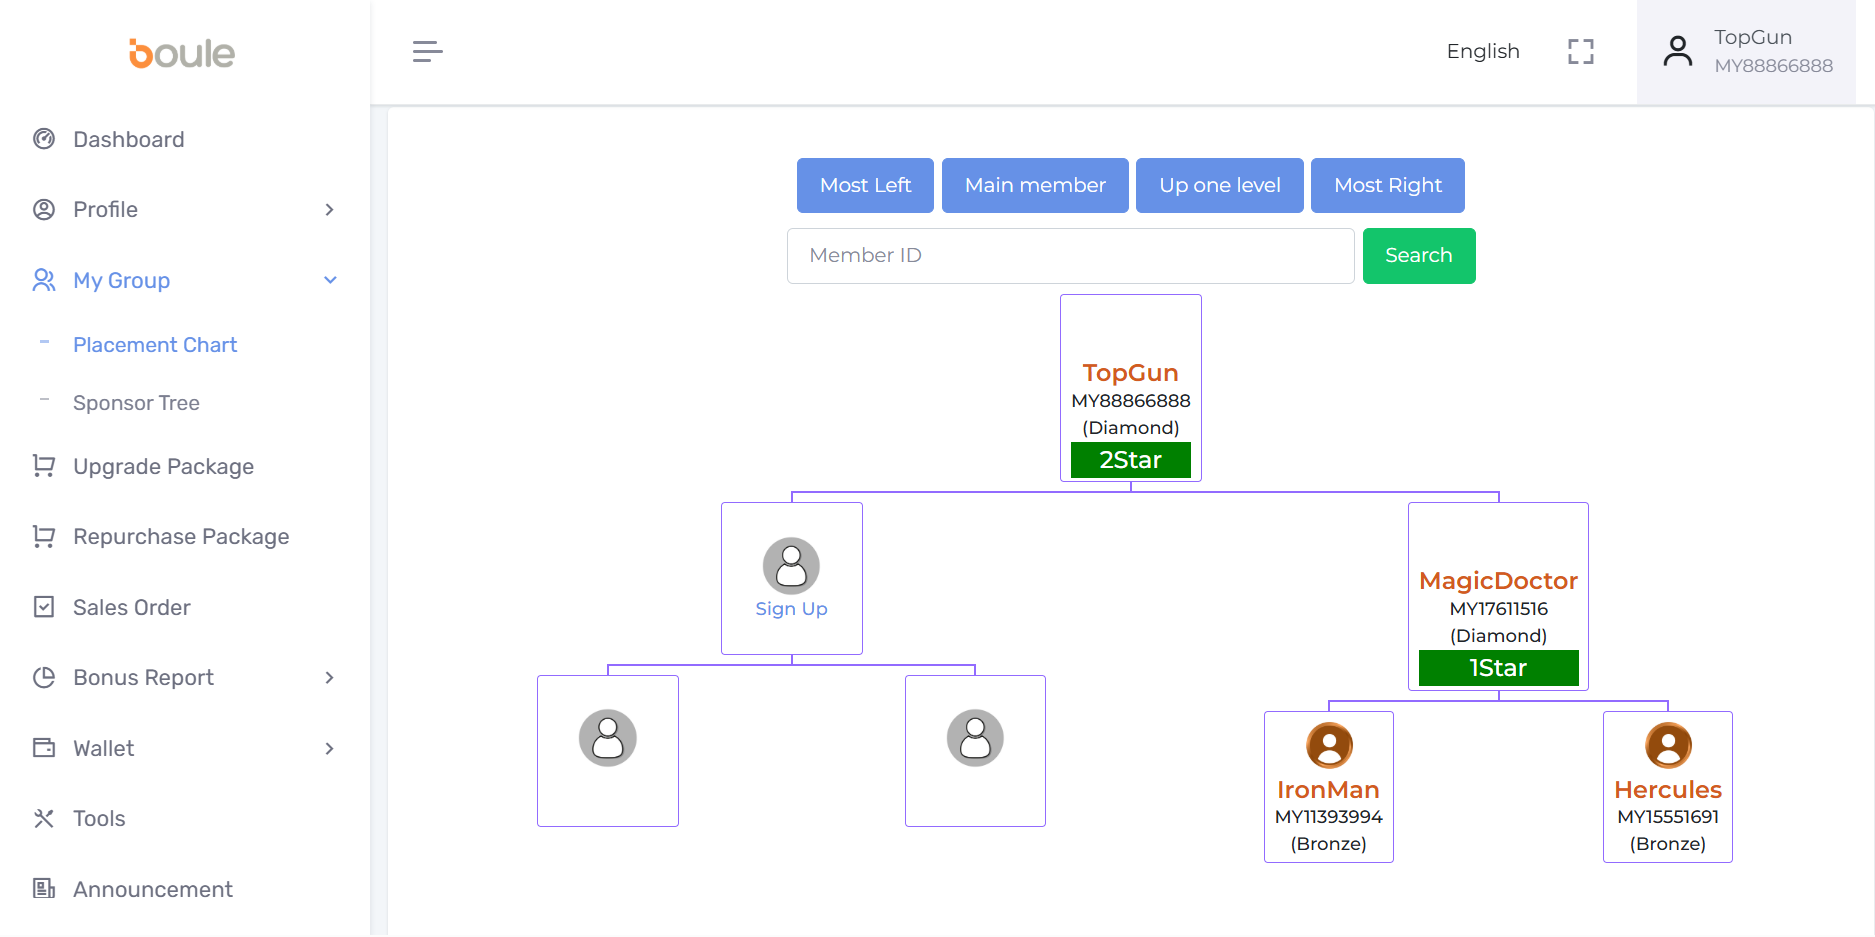
Task: Select the empty bottom-left placement avatar
Action: [x=608, y=738]
